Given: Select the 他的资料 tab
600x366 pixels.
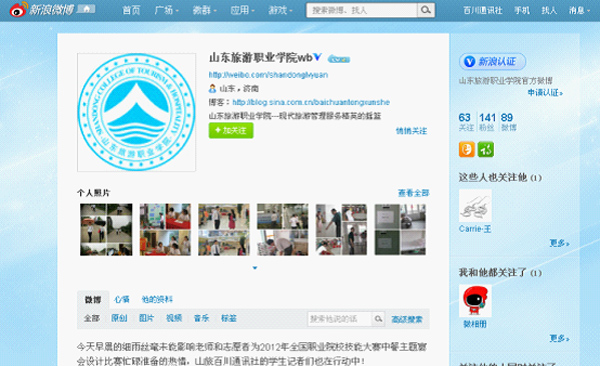Looking at the screenshot, I should coord(157,299).
